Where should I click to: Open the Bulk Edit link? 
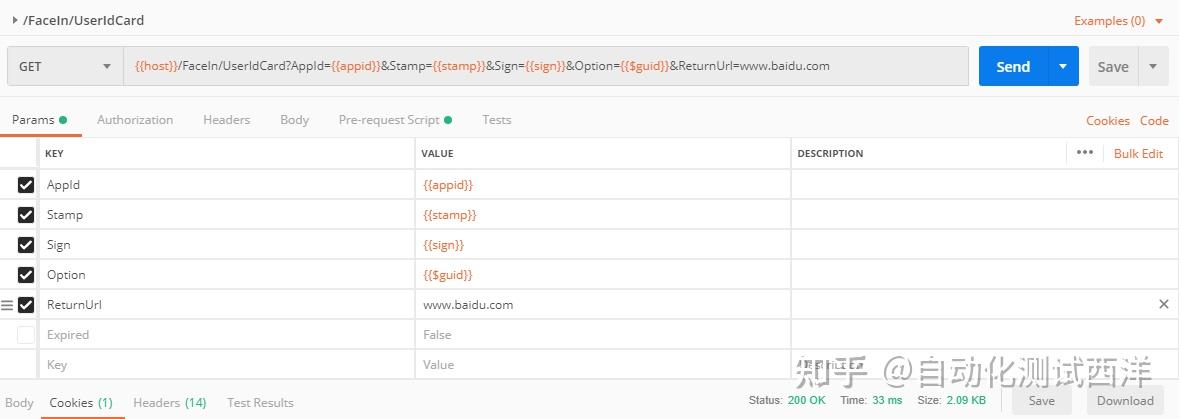[1138, 154]
